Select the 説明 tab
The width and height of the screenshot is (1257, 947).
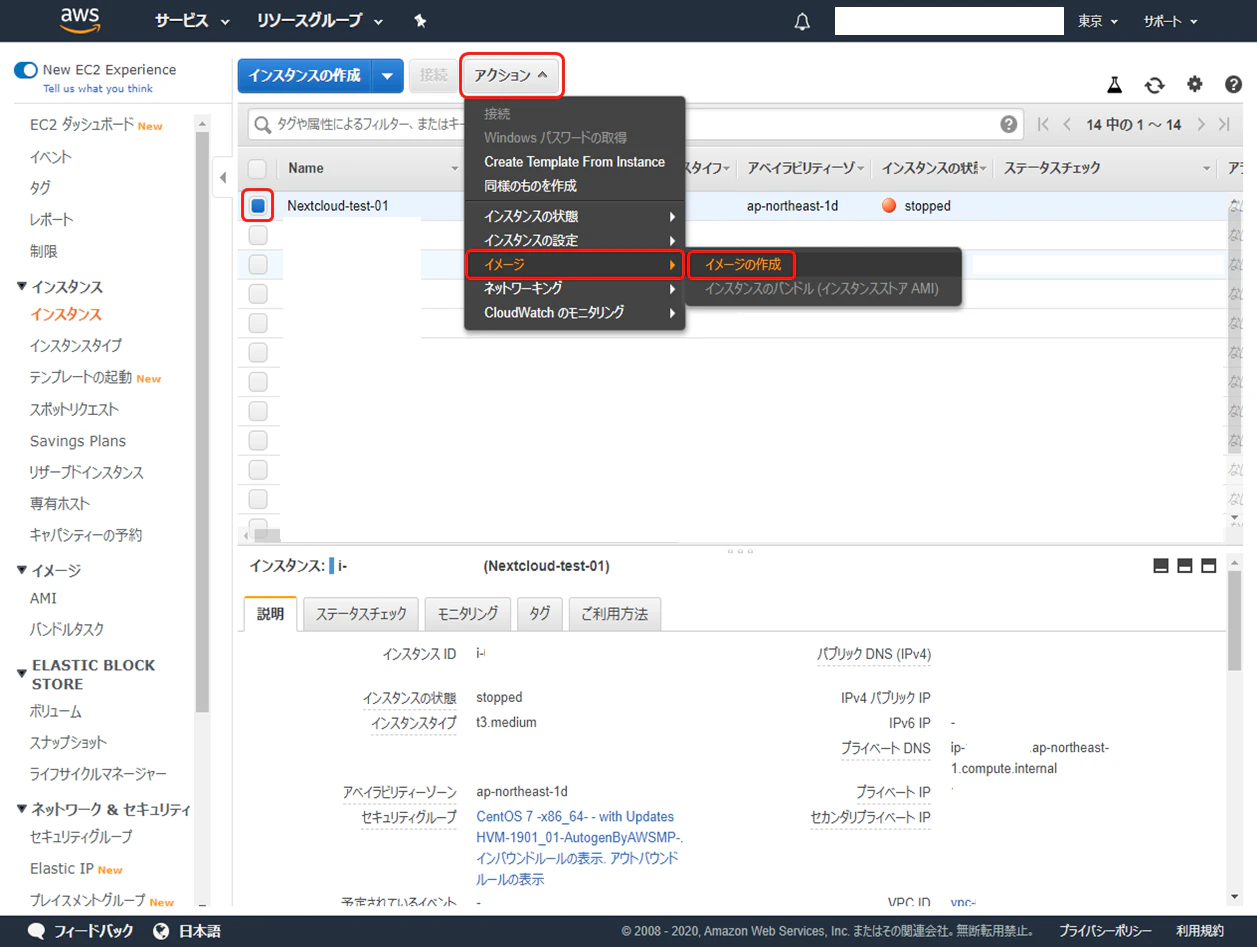pos(270,614)
